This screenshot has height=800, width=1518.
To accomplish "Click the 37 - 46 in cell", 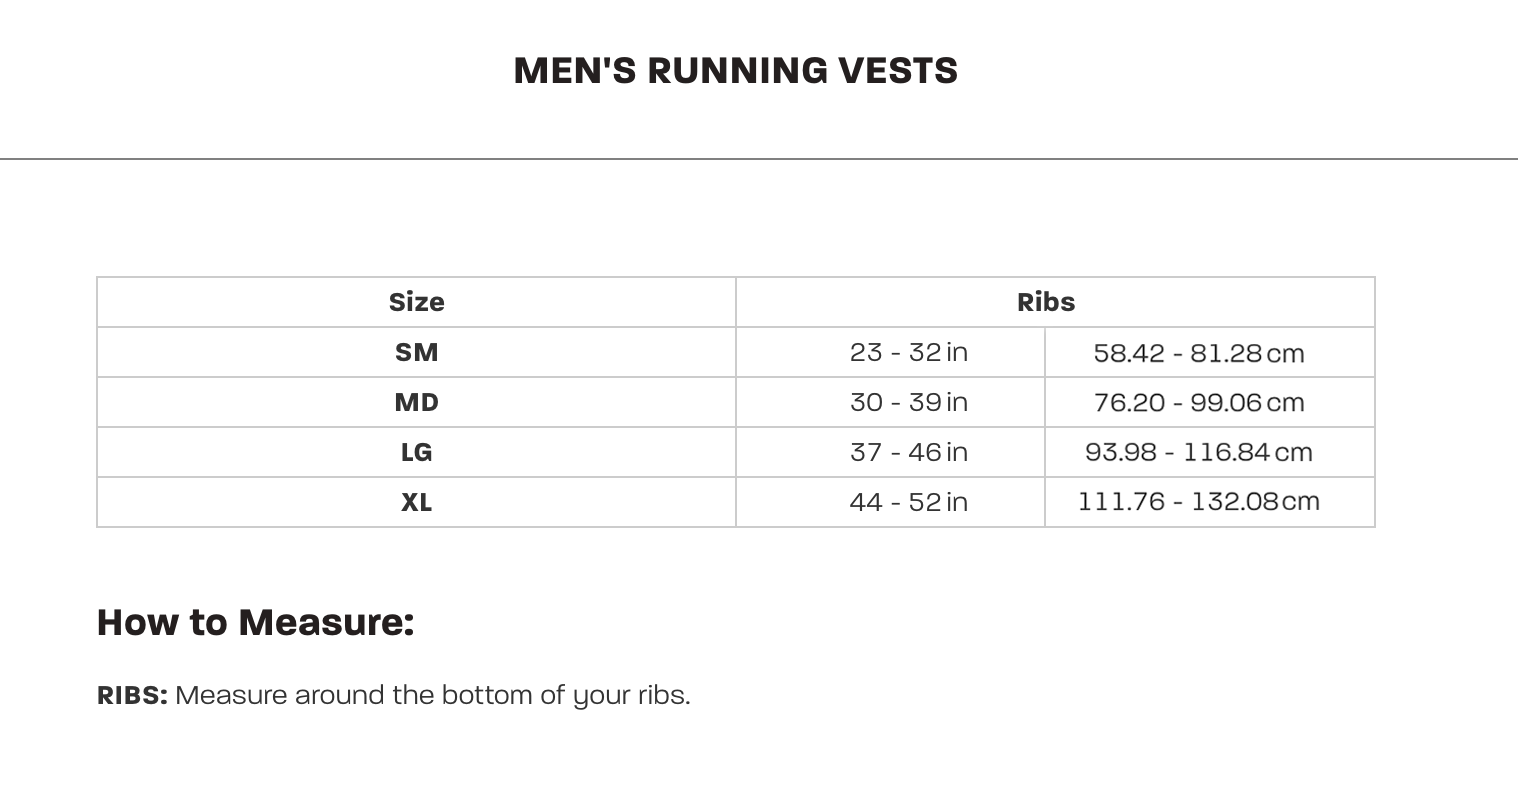I will coord(908,452).
